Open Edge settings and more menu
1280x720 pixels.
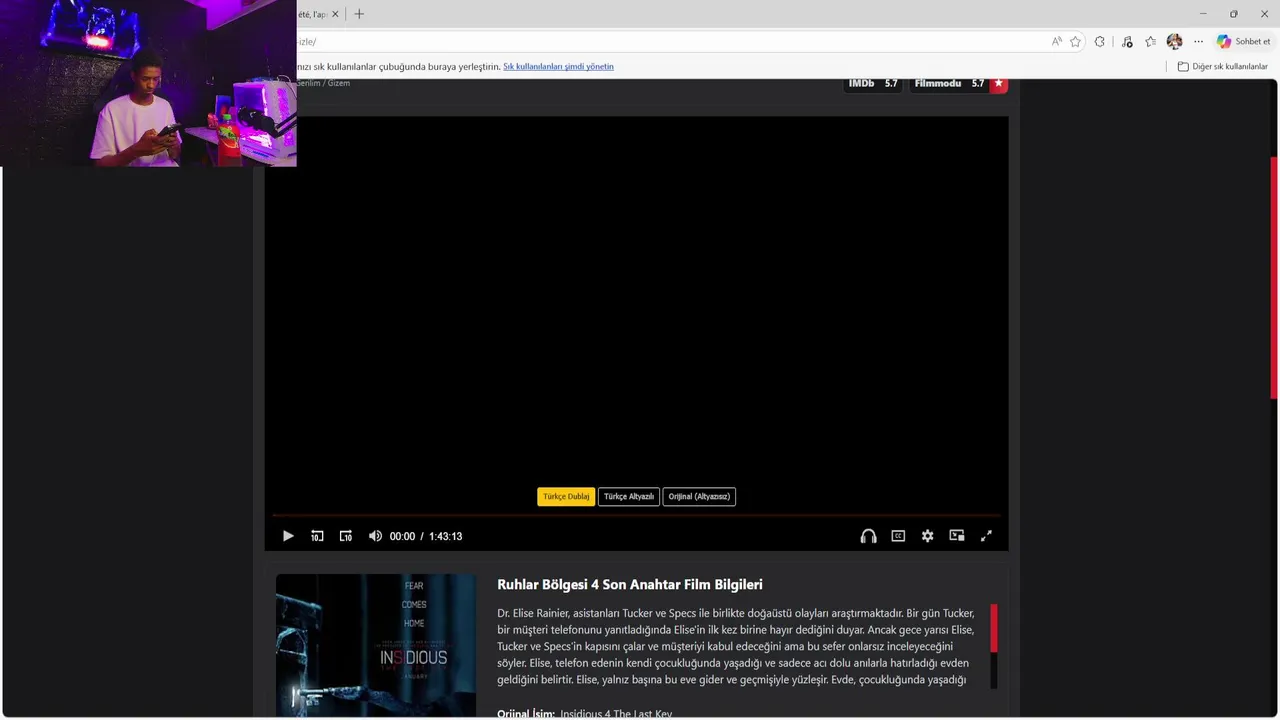(1198, 41)
